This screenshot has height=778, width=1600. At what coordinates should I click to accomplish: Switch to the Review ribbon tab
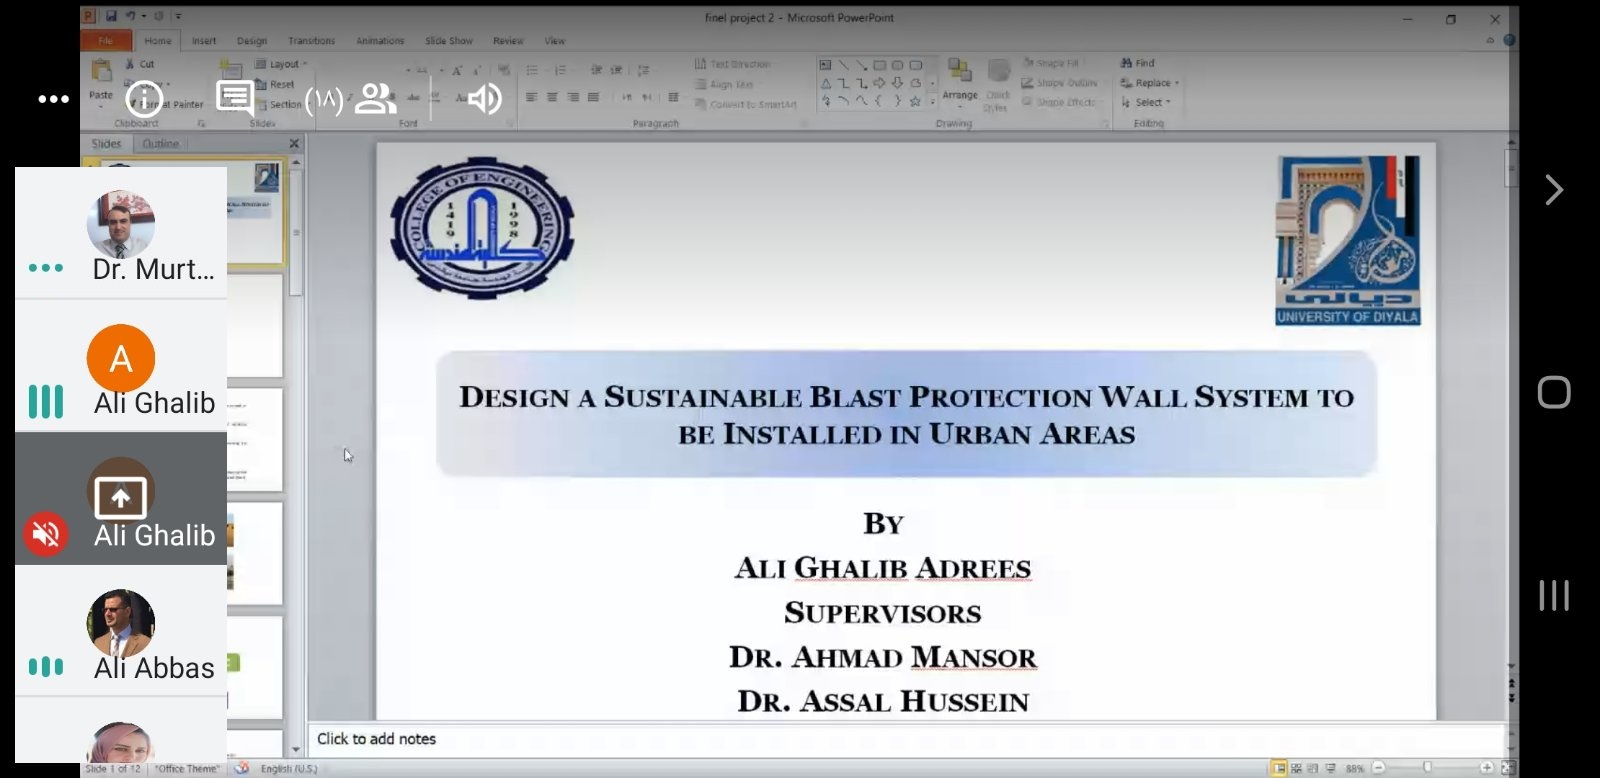click(508, 41)
